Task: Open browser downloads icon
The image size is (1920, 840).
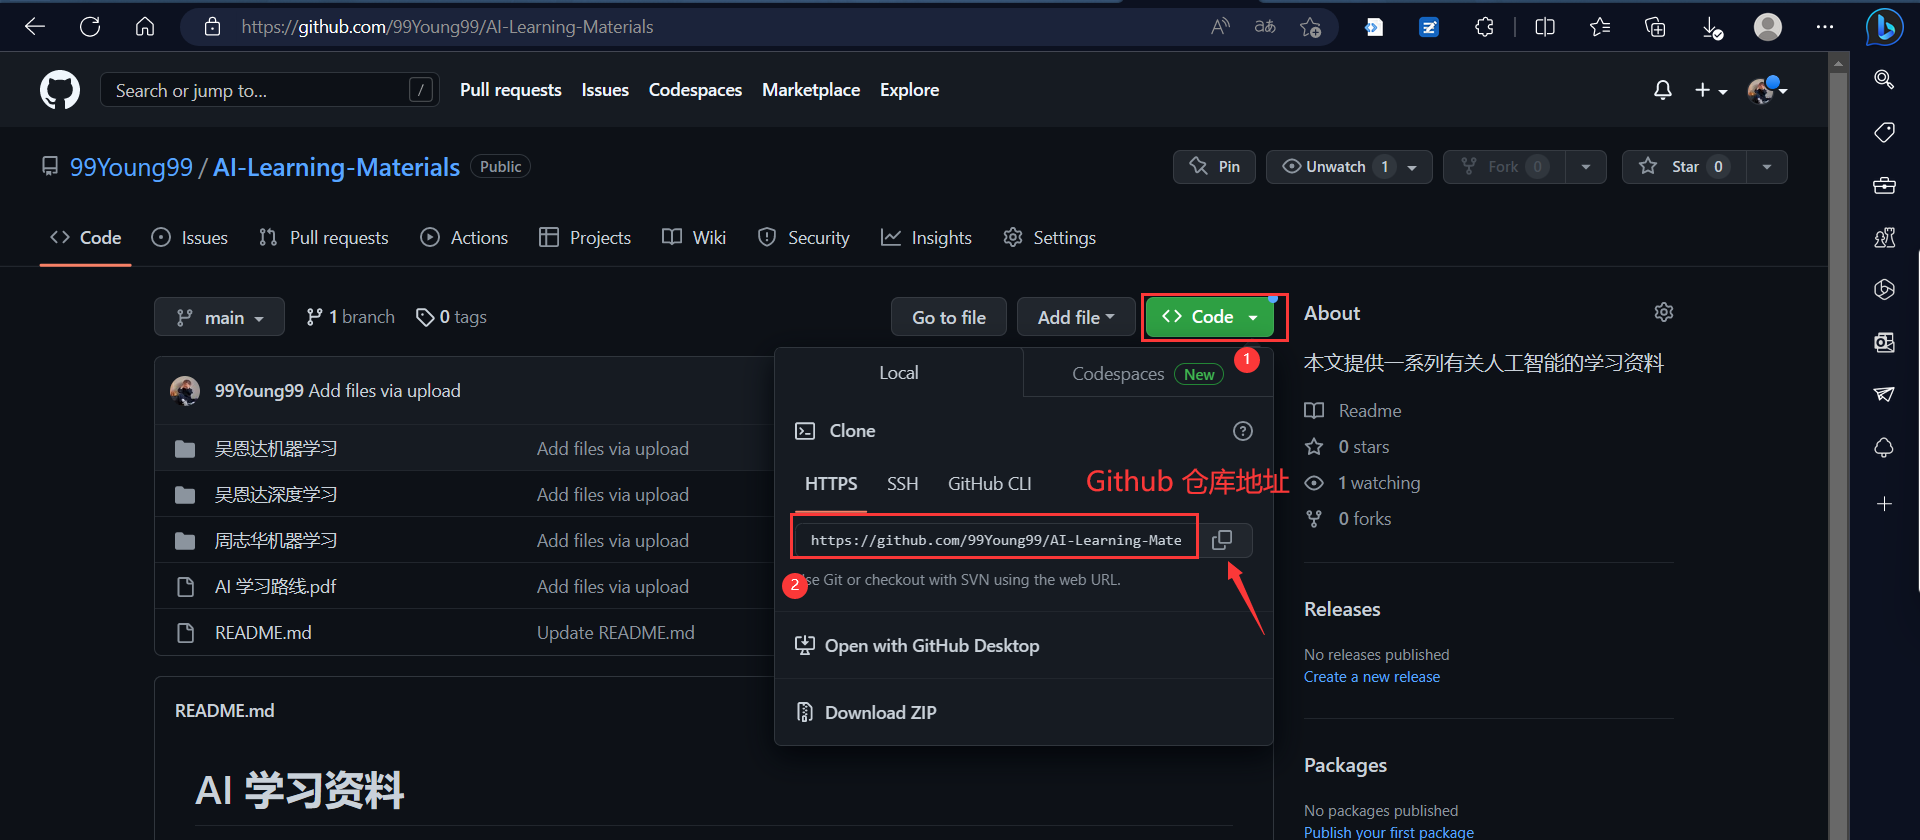Action: [x=1712, y=28]
